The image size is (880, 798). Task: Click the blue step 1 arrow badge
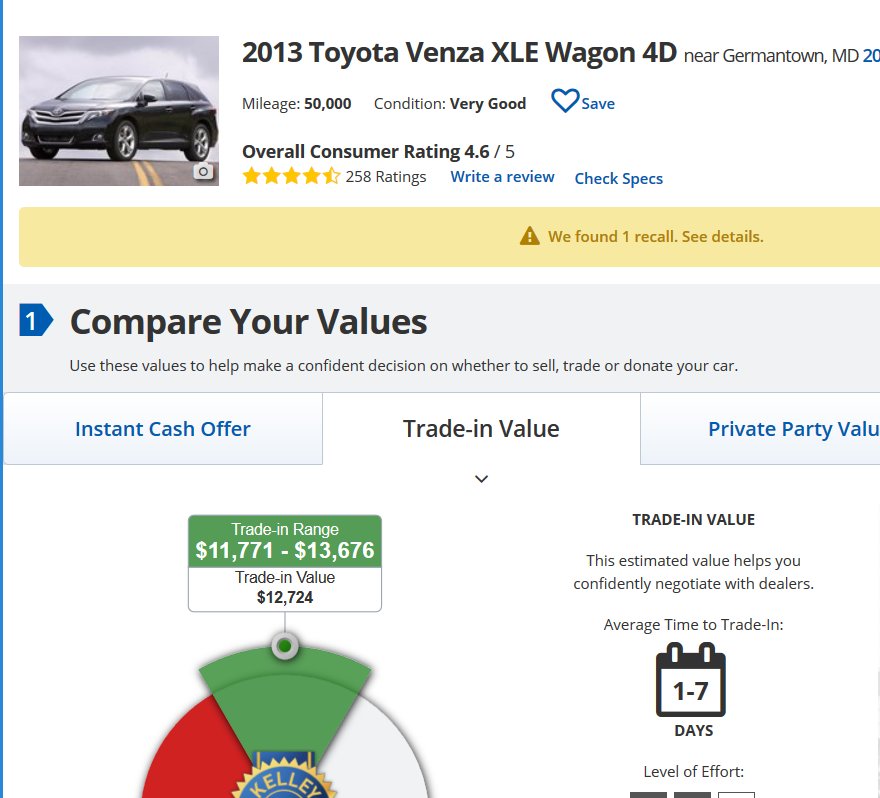(36, 320)
